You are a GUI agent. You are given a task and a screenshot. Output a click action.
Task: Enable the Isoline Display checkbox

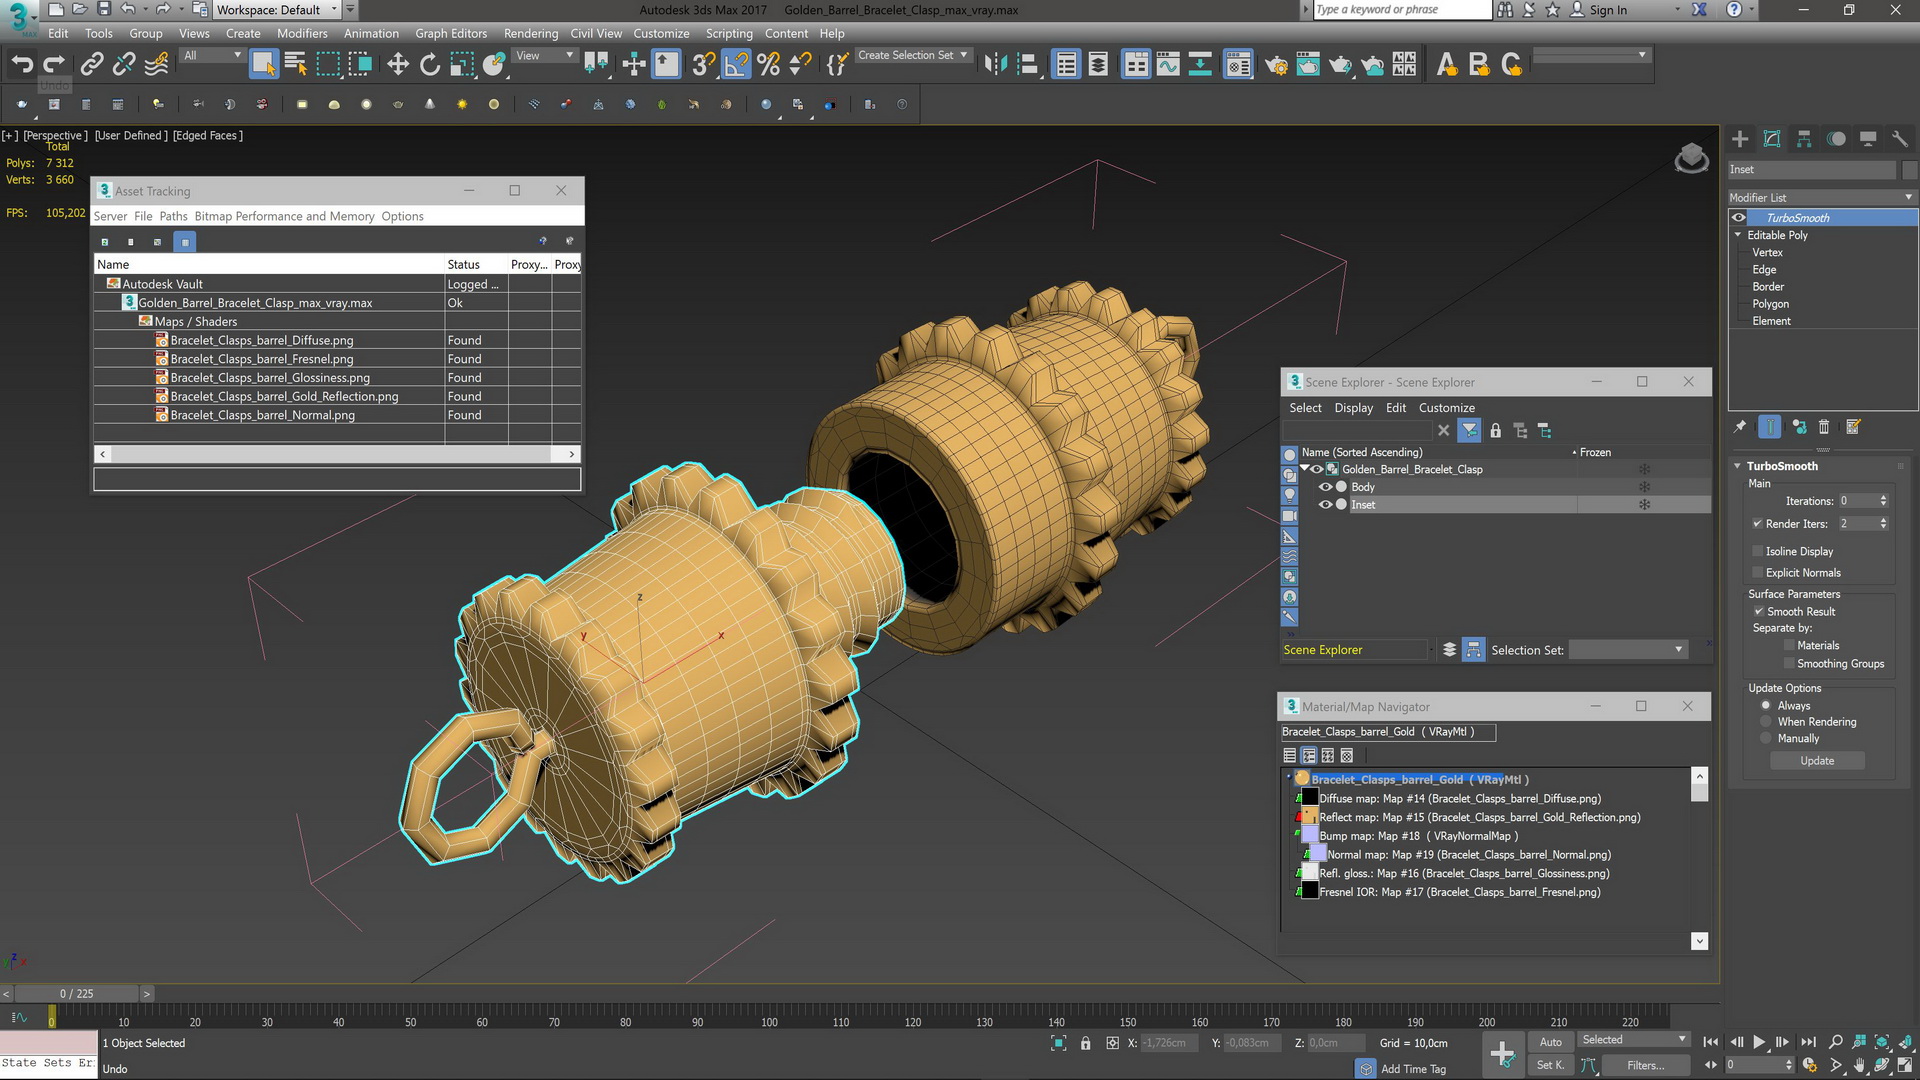[x=1757, y=551]
